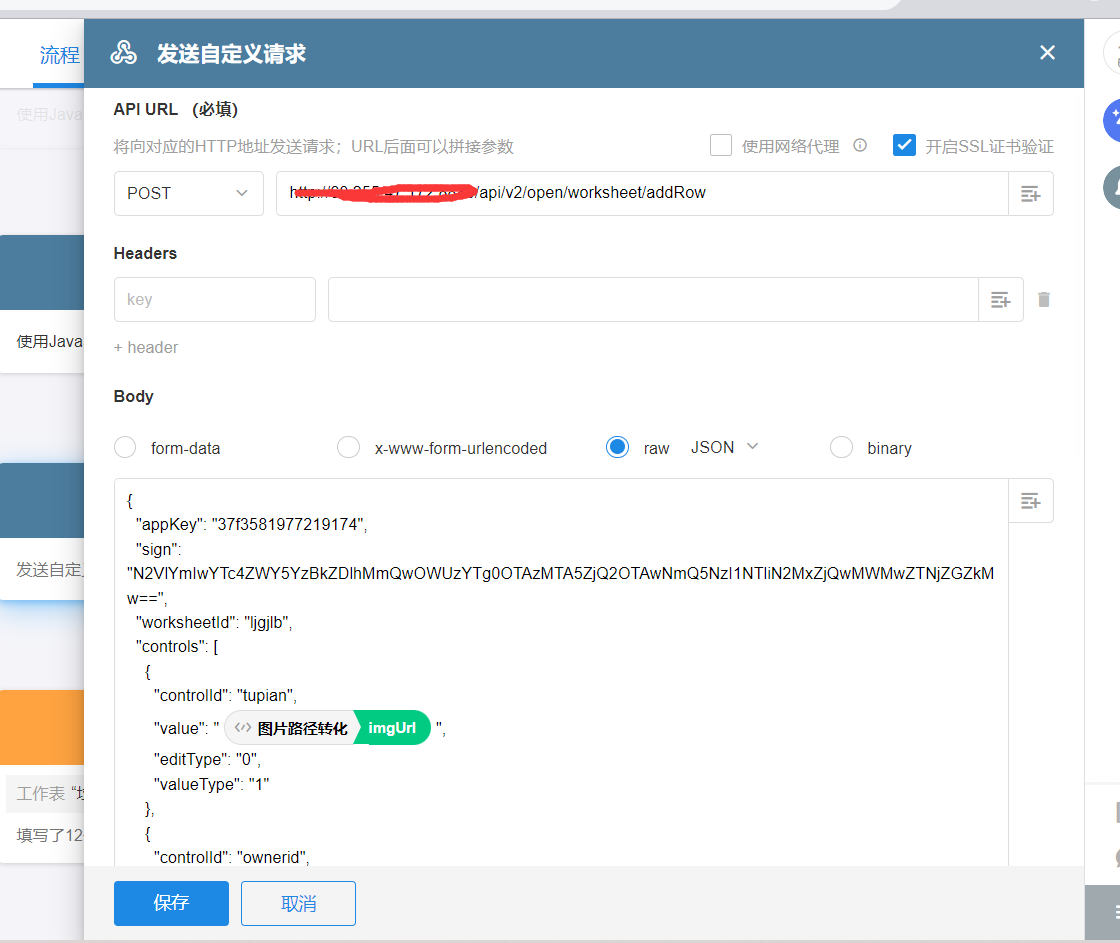This screenshot has width=1120, height=943.
Task: Click the header value input field
Action: tap(653, 299)
